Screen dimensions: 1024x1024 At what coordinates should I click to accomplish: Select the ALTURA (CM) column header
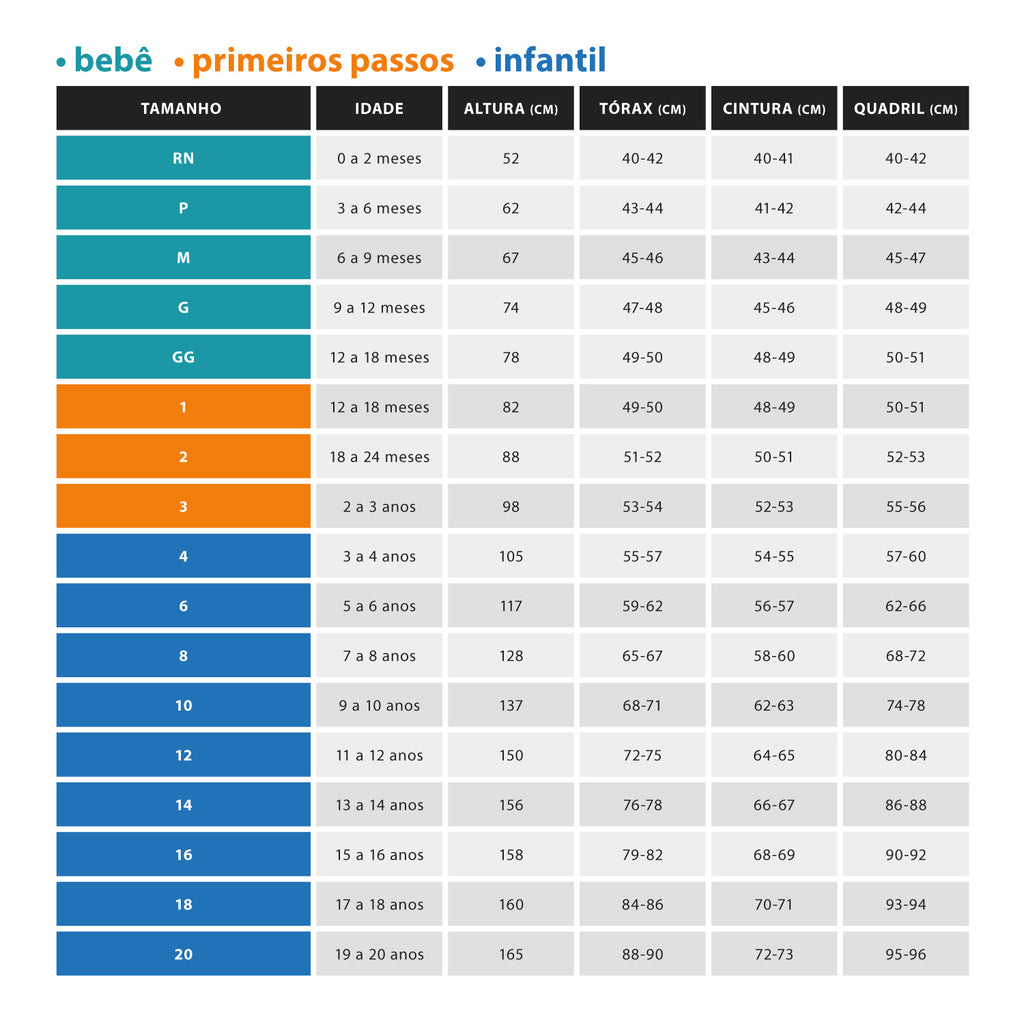coord(510,108)
